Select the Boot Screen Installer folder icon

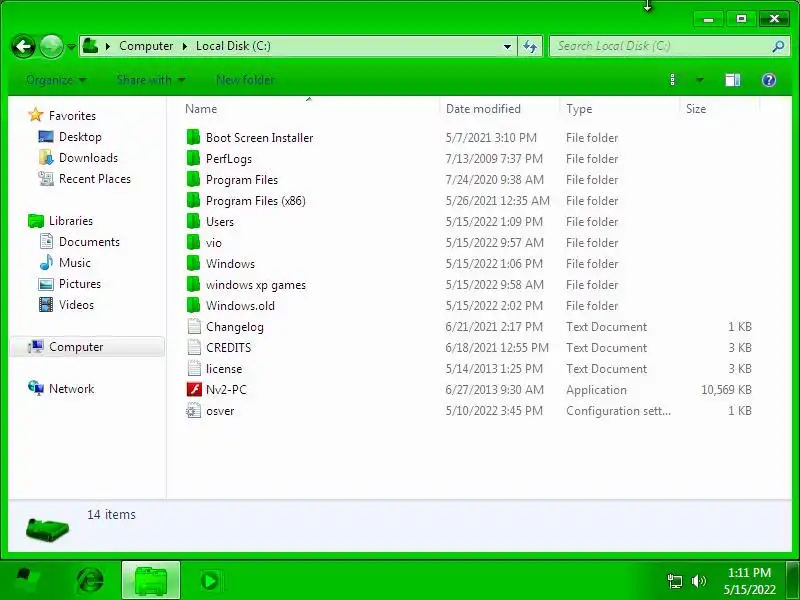coord(193,137)
